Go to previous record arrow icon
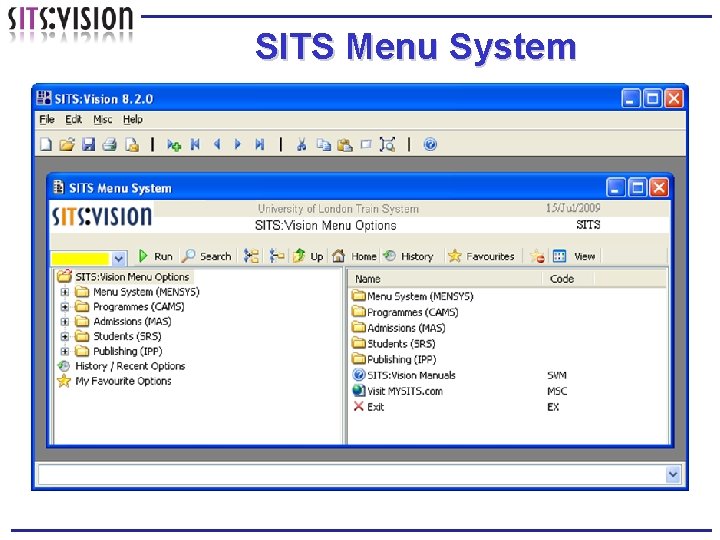This screenshot has height=540, width=720. [x=217, y=145]
